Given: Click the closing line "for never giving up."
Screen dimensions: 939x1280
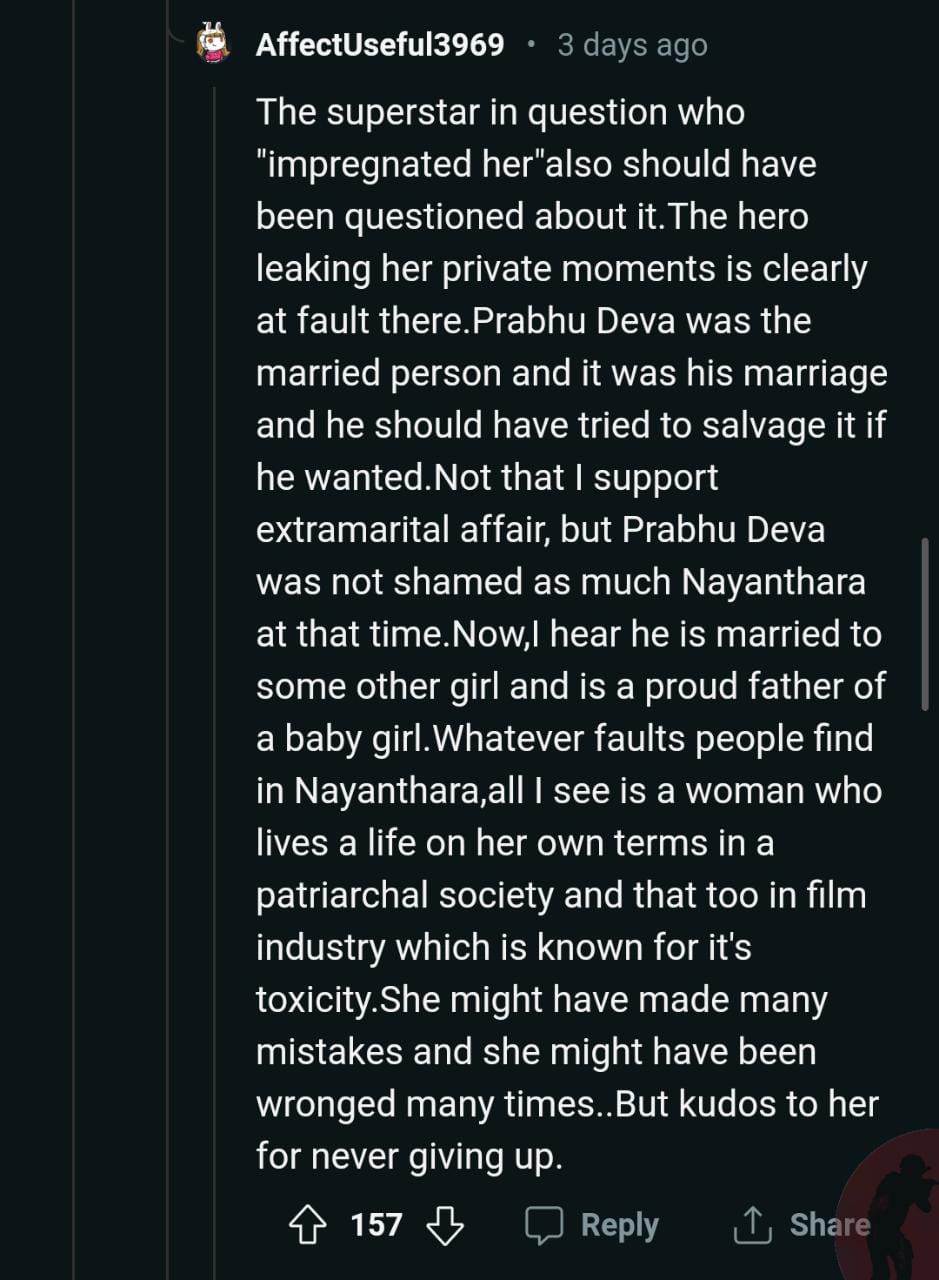Looking at the screenshot, I should point(410,1157).
